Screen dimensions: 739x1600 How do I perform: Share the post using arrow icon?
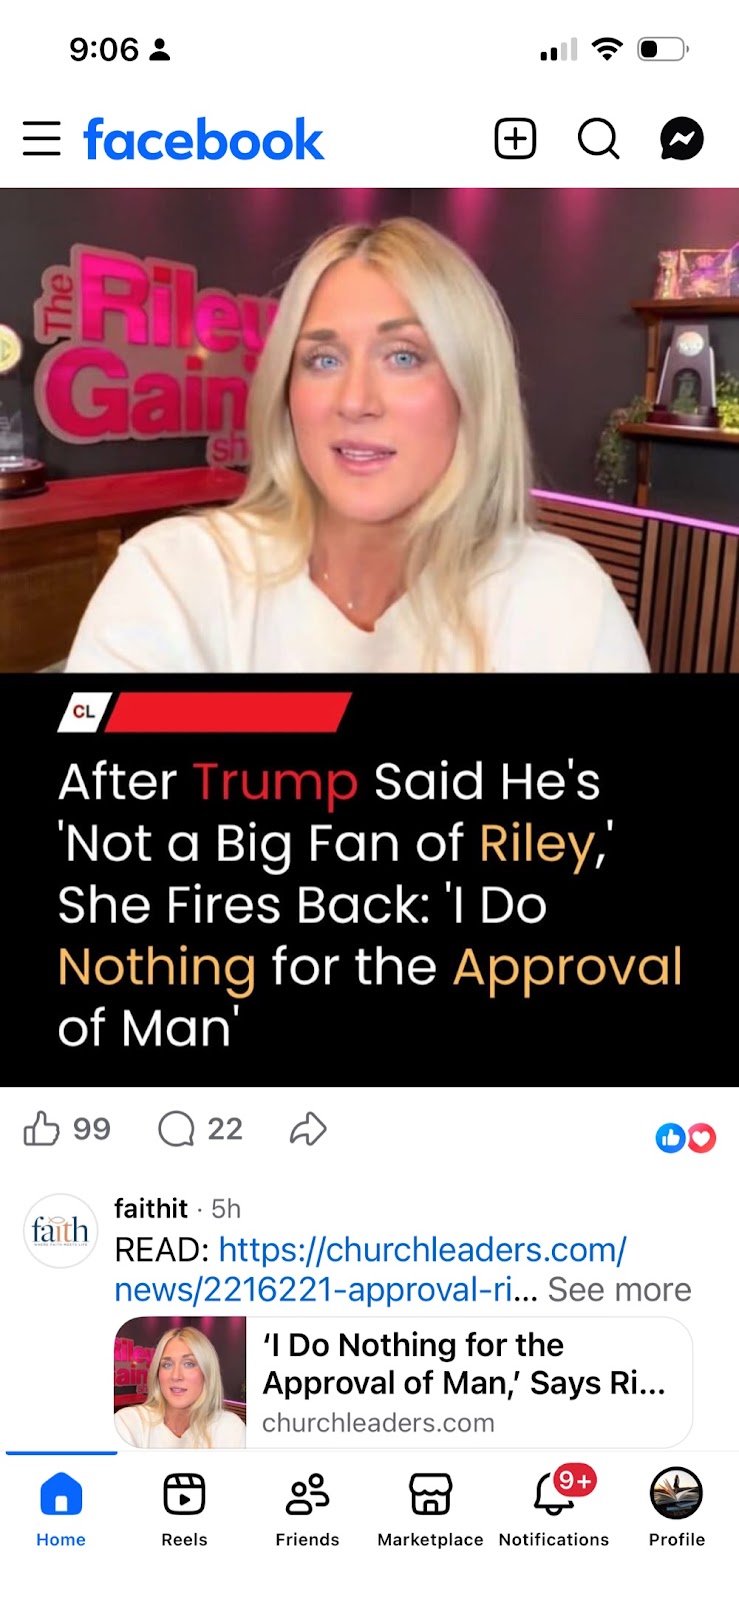click(x=308, y=1129)
